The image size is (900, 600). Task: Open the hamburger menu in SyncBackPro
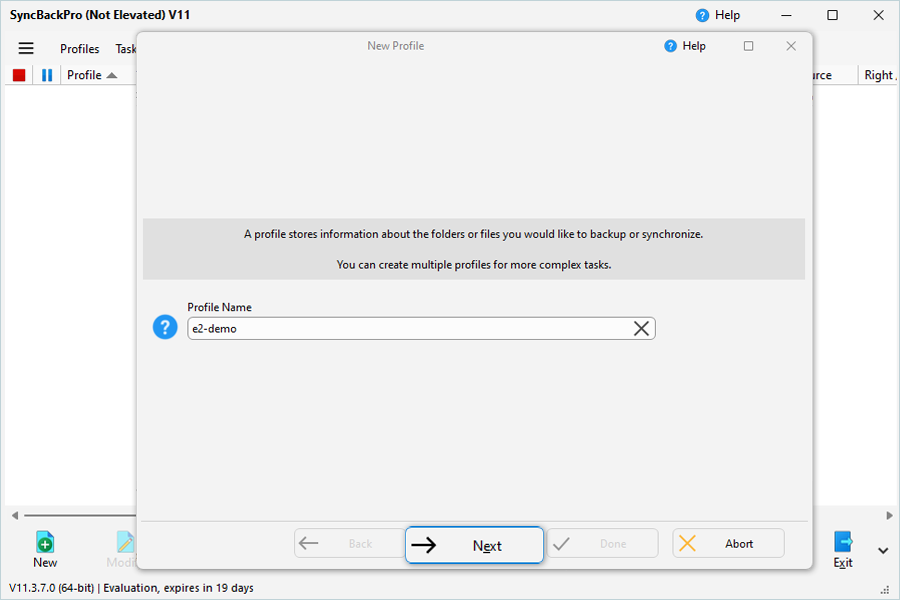coord(26,48)
